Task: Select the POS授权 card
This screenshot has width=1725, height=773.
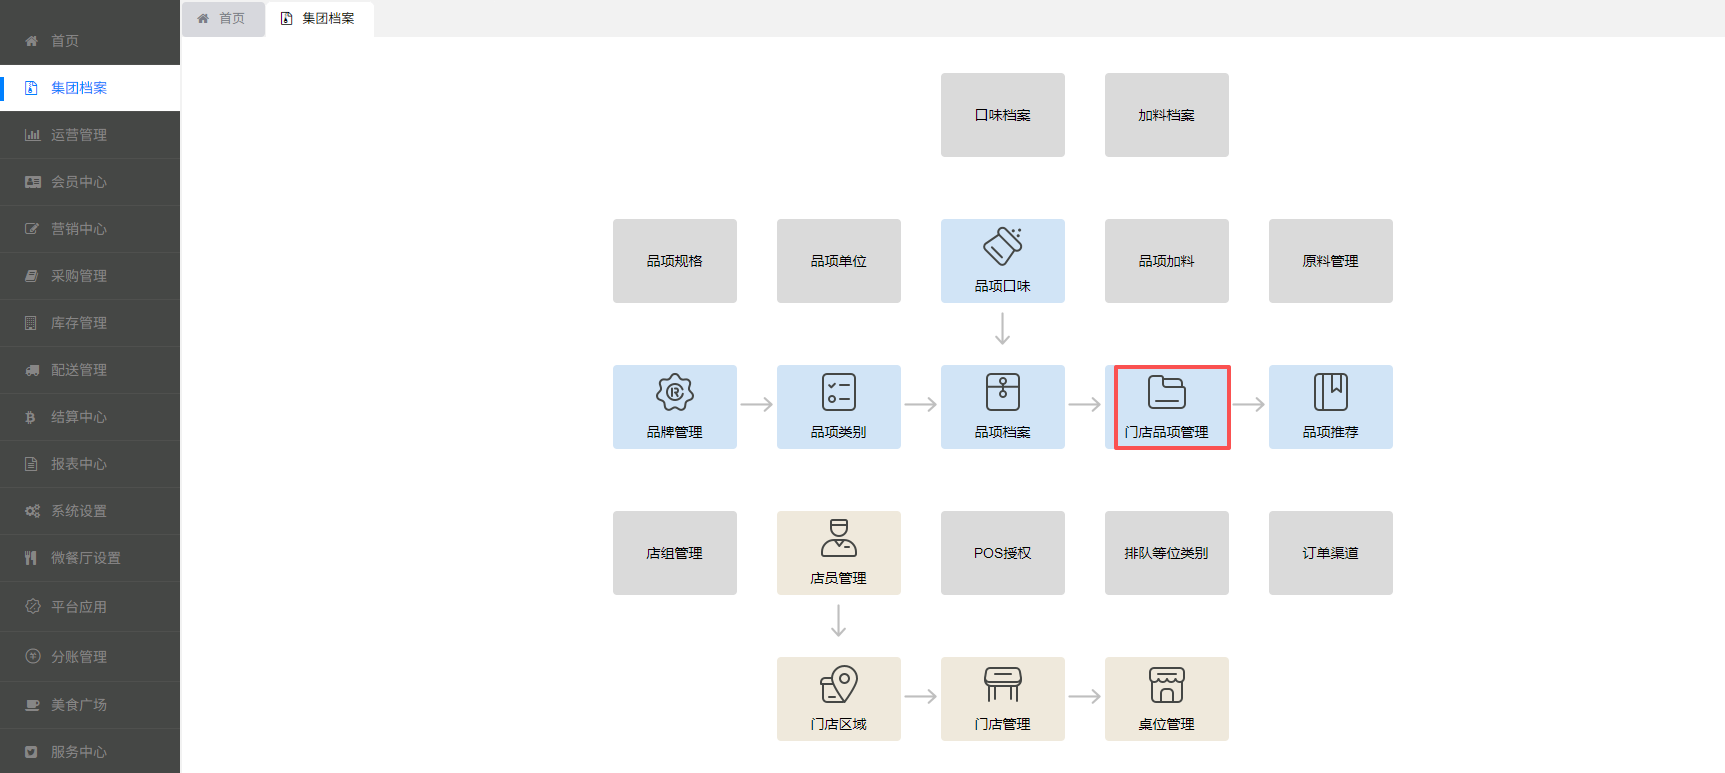Action: 1003,553
